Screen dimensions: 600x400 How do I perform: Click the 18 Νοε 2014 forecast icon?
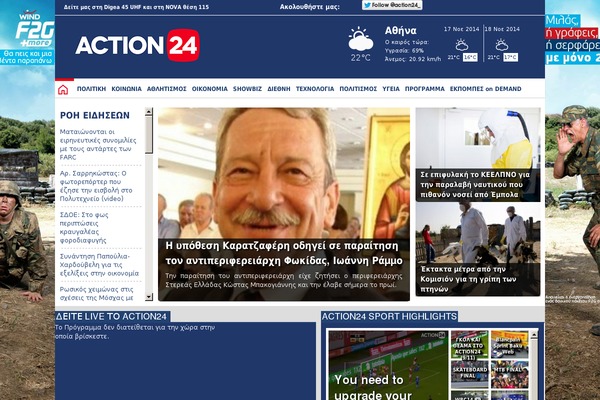point(502,45)
